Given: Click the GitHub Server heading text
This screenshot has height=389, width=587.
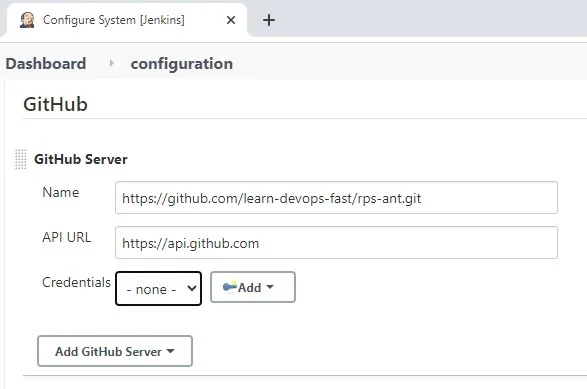Looking at the screenshot, I should click(81, 159).
